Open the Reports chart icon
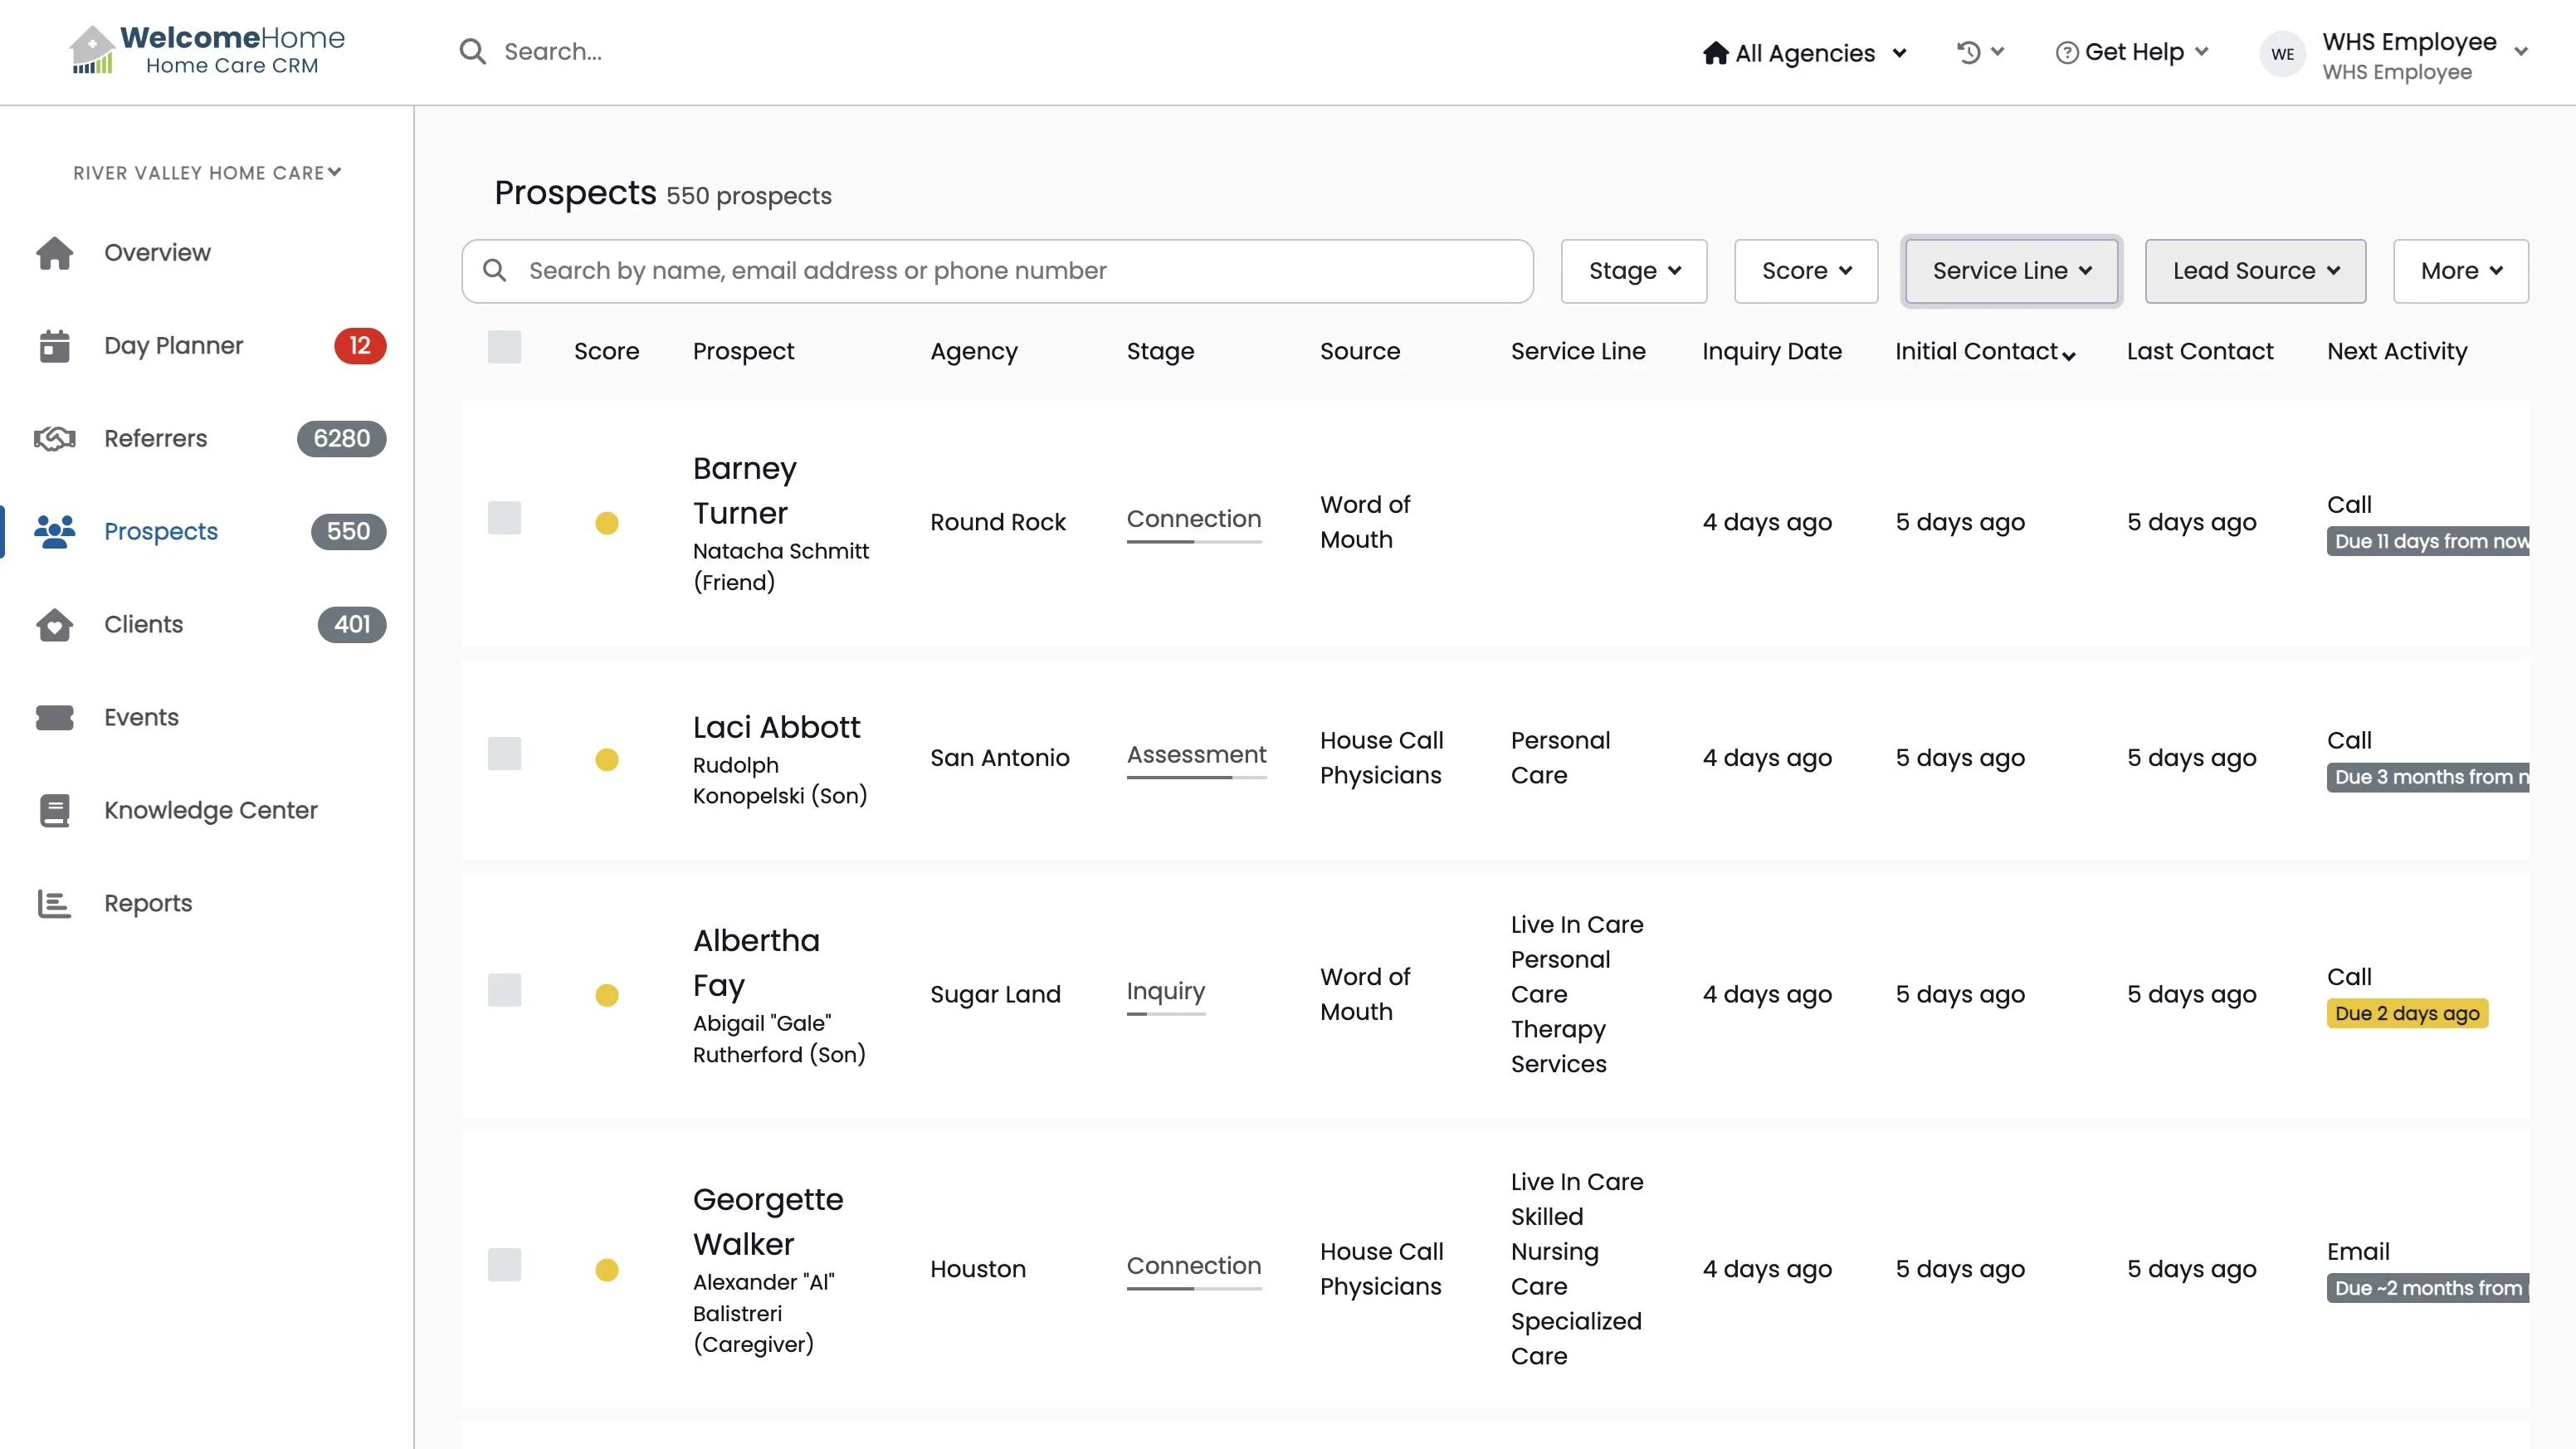The height and width of the screenshot is (1449, 2576). (55, 904)
